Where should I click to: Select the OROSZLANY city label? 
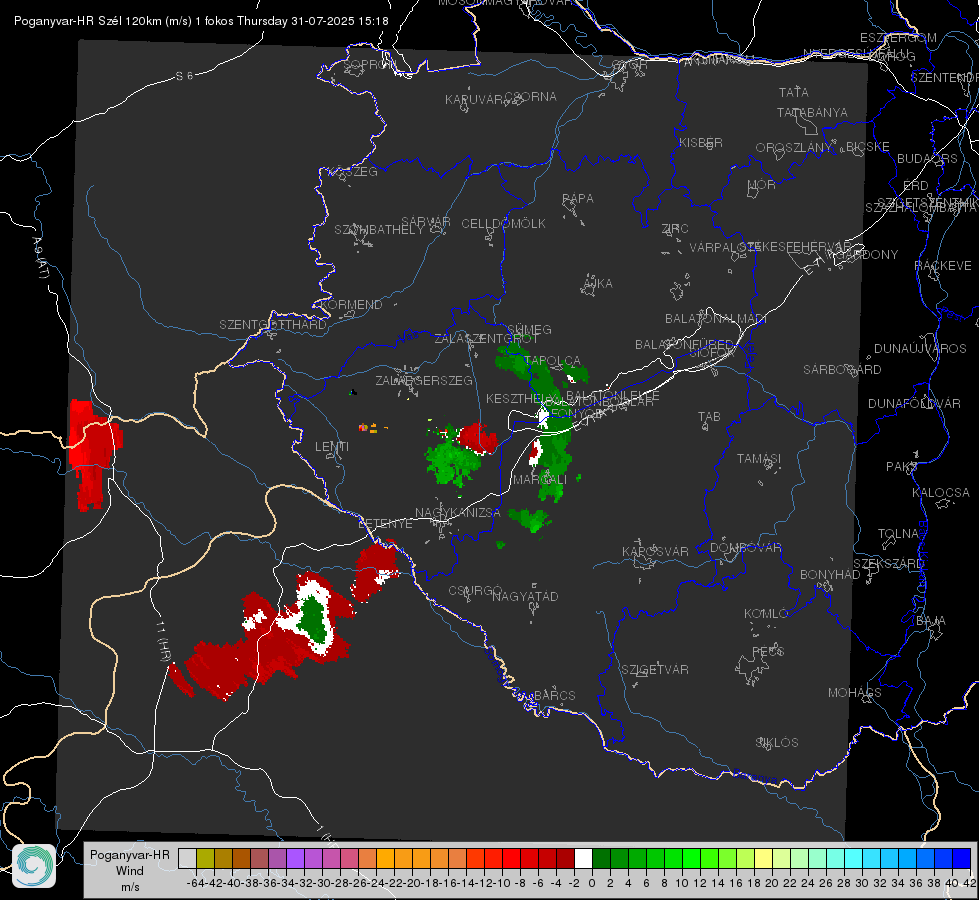pyautogui.click(x=794, y=147)
